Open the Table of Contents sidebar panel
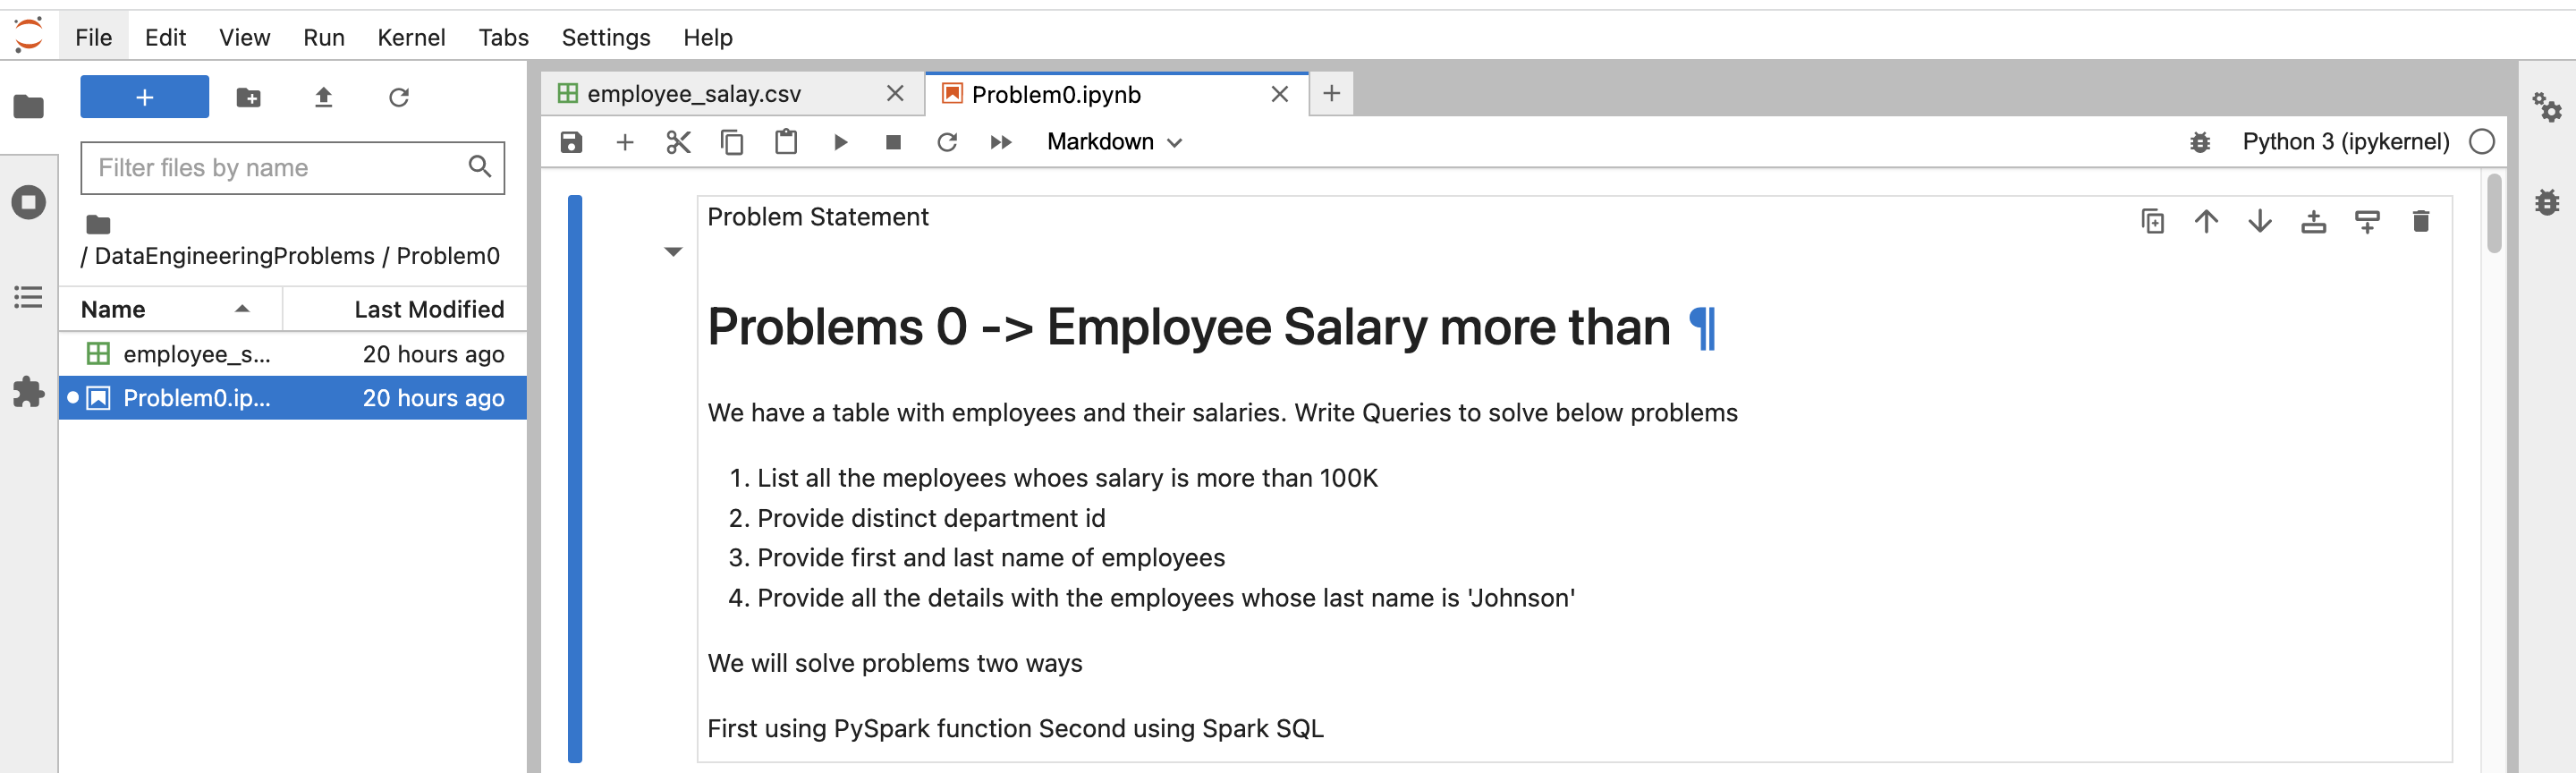The width and height of the screenshot is (2576, 773). tap(28, 297)
